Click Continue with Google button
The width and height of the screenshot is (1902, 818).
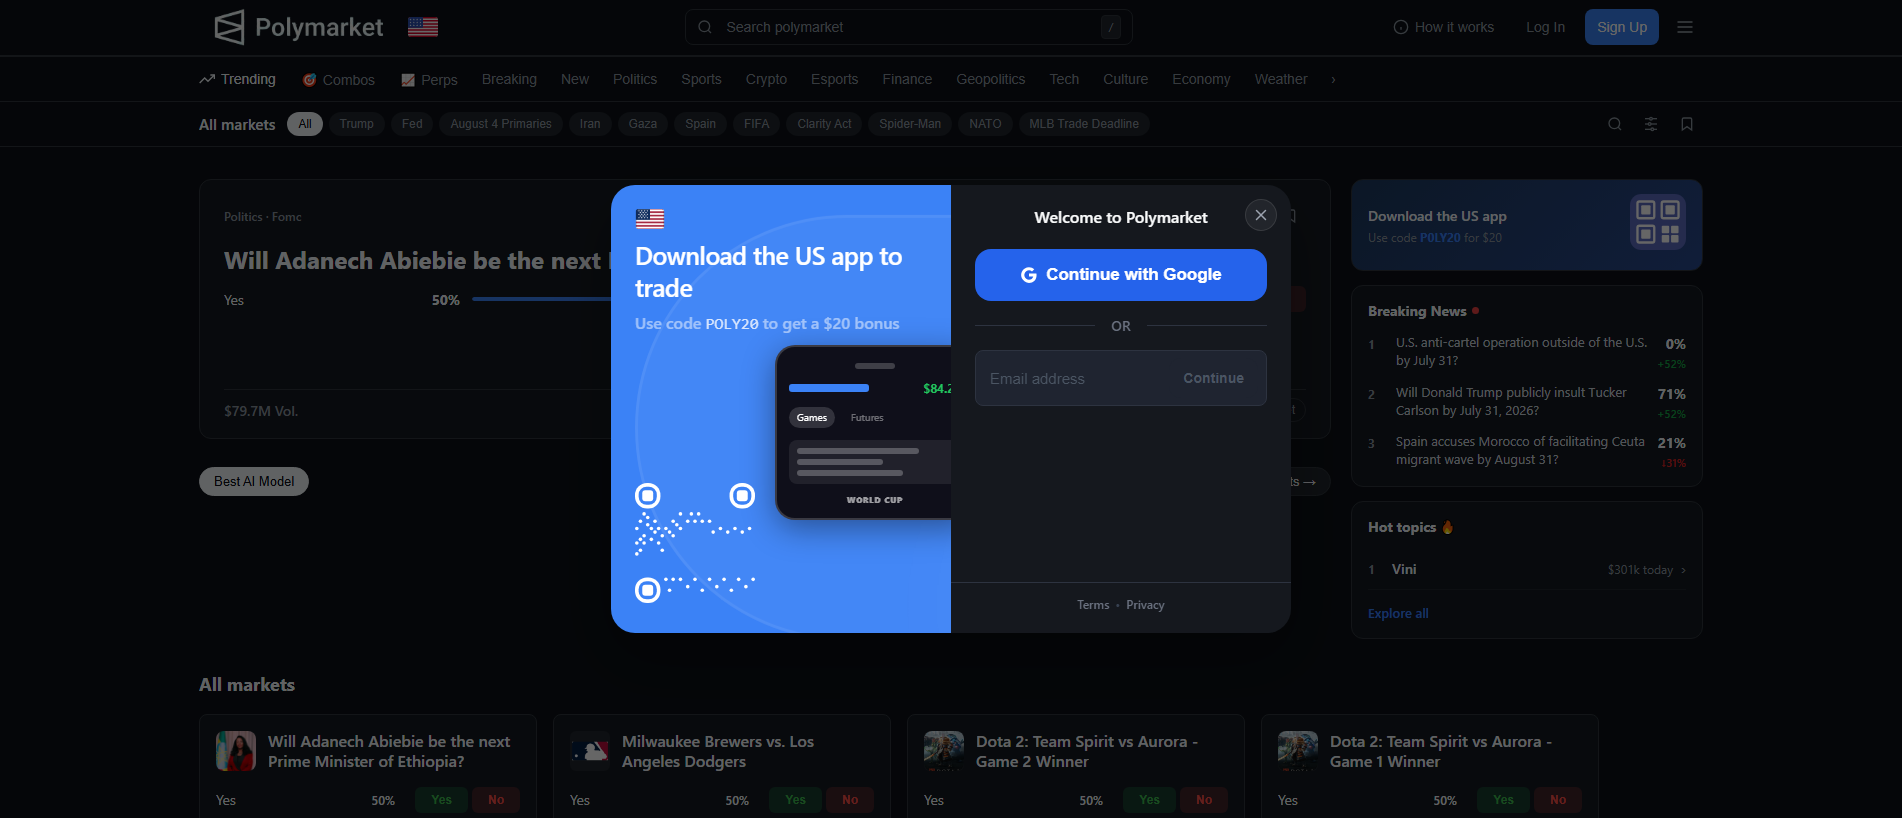pyautogui.click(x=1121, y=275)
